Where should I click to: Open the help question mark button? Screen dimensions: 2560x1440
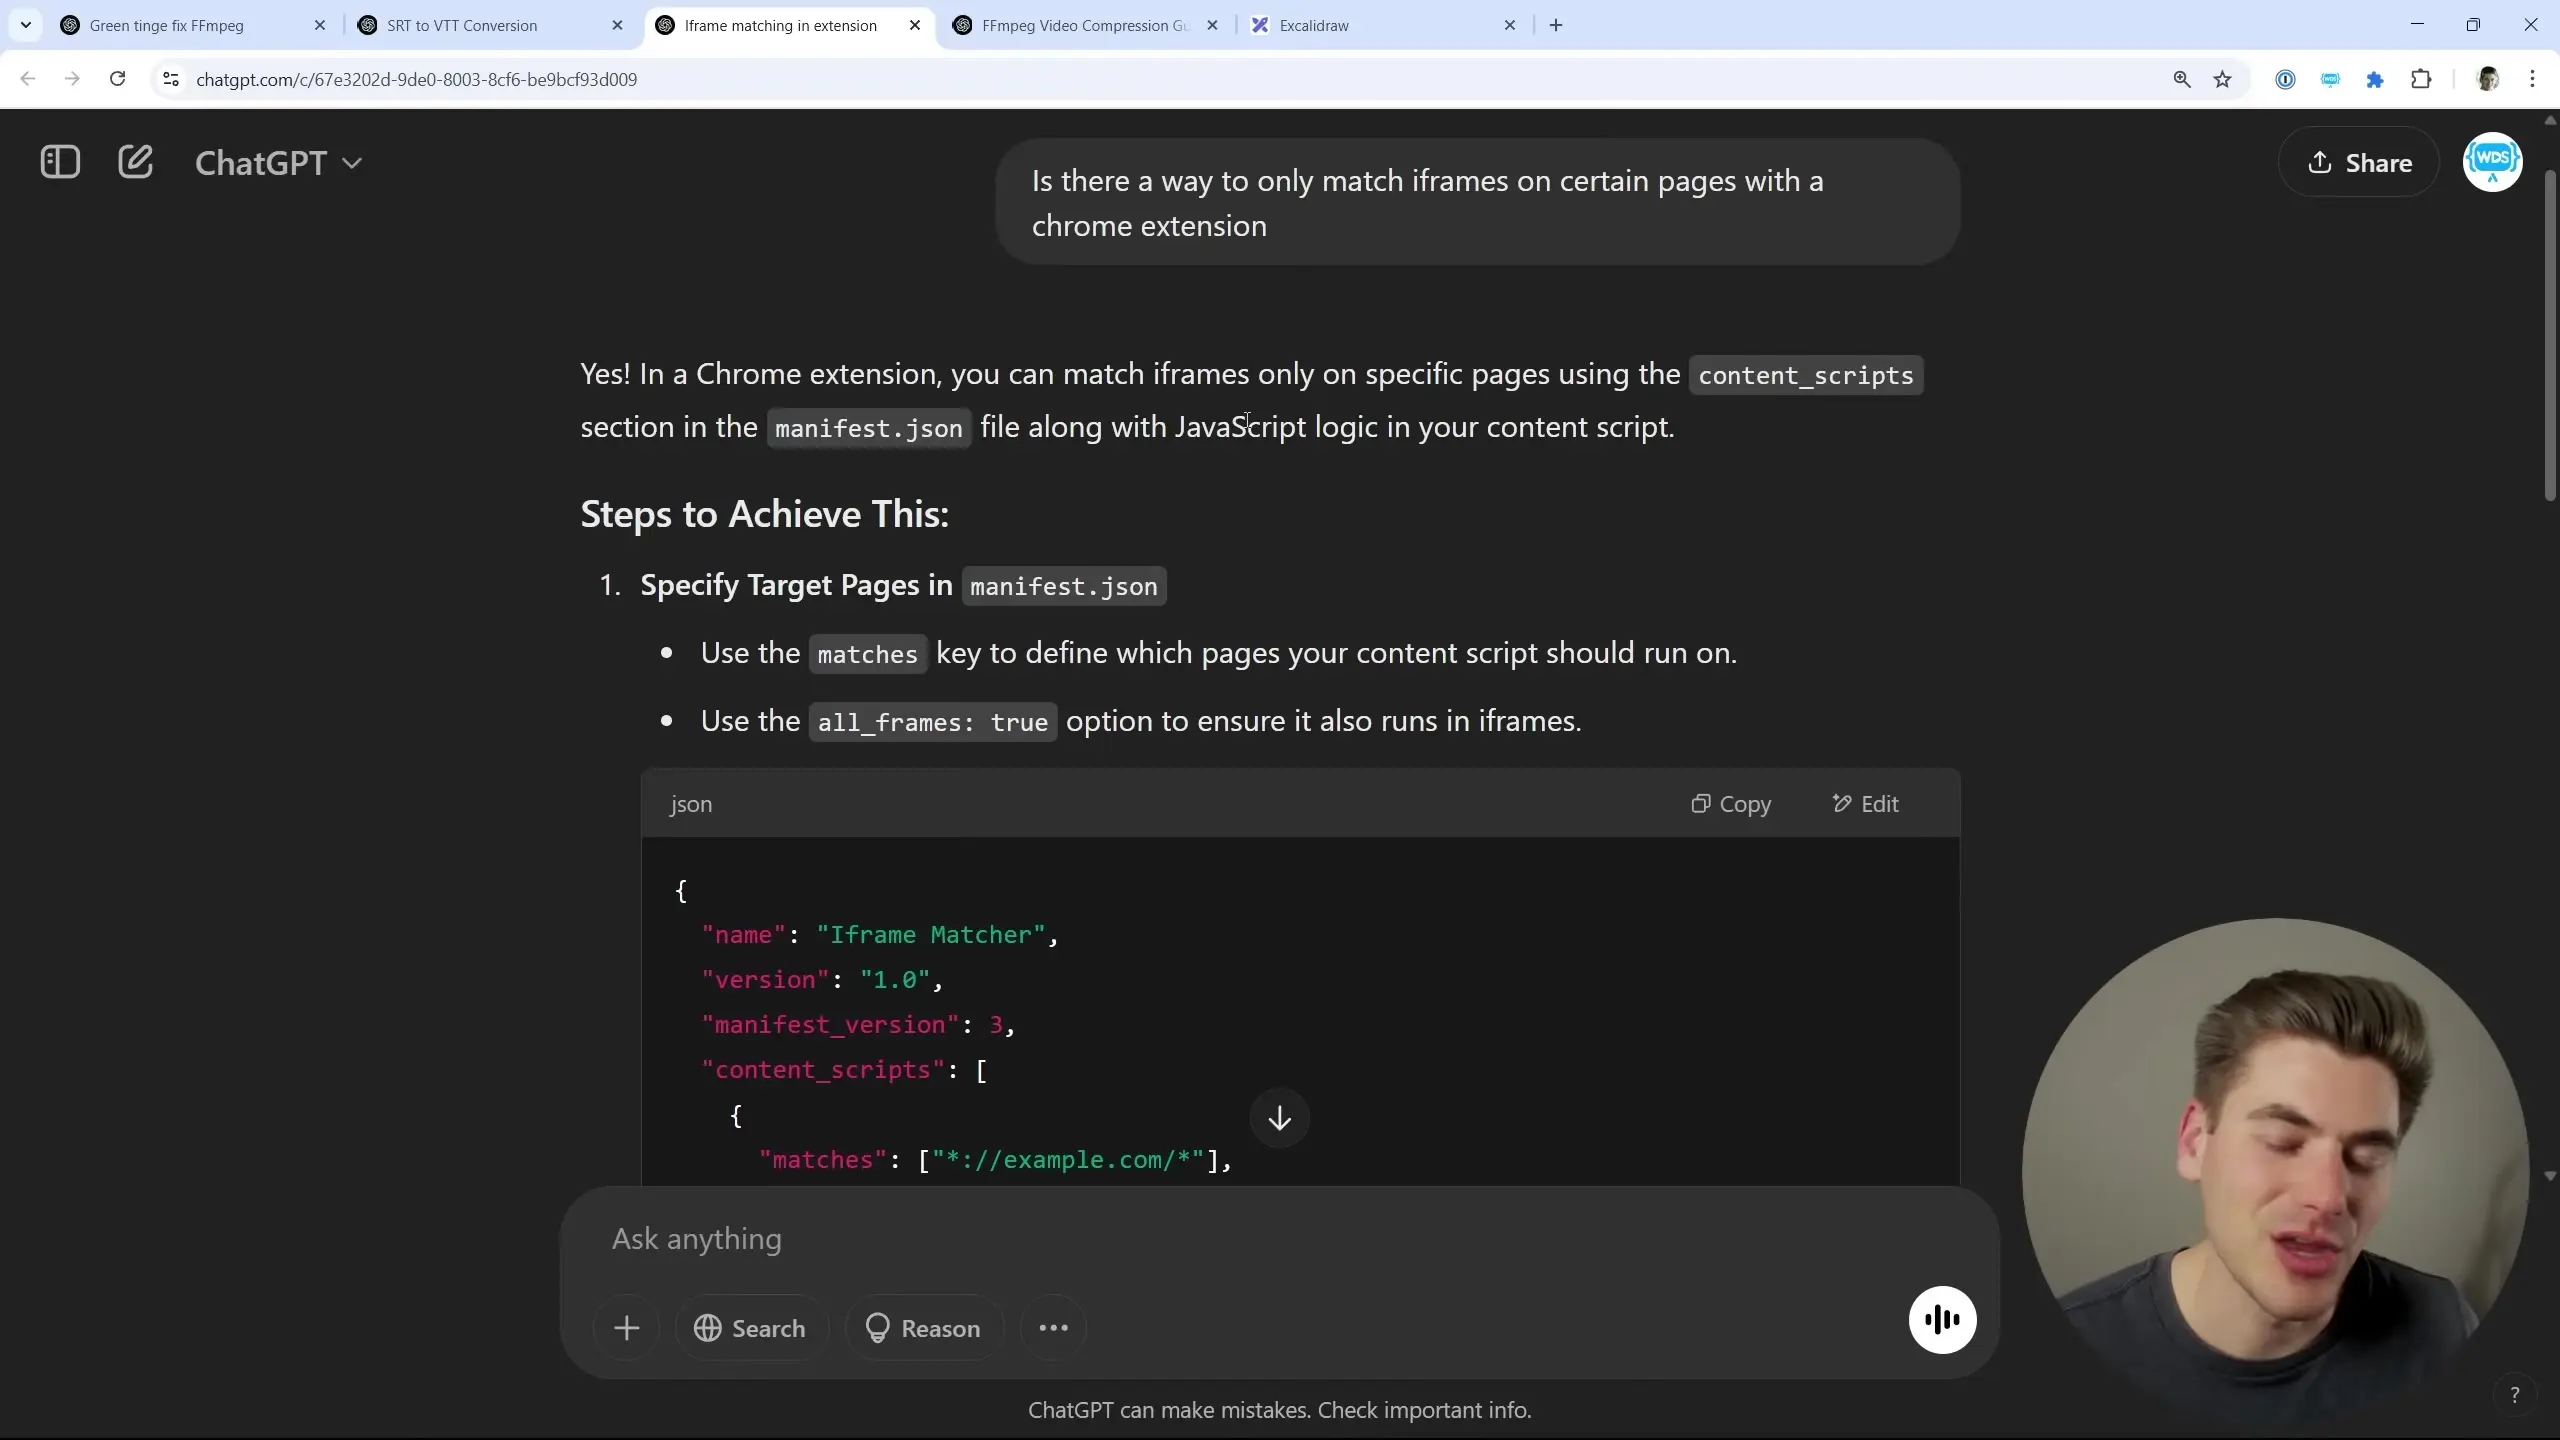pos(2514,1394)
